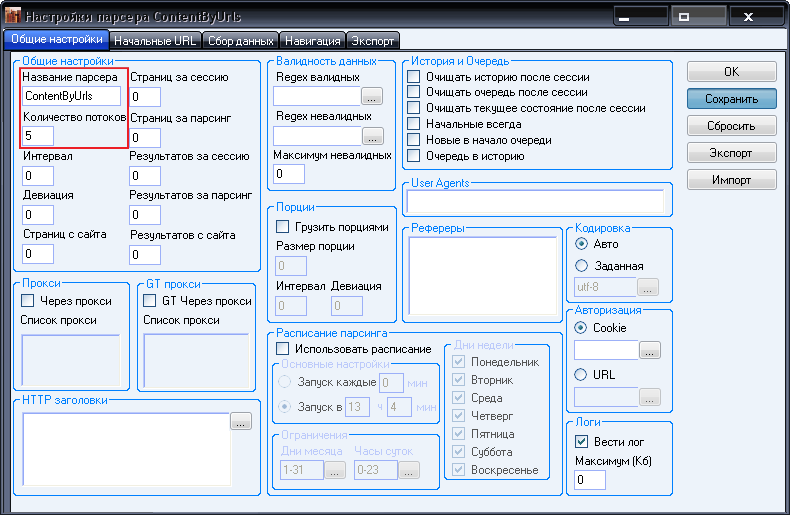Viewport: 790px width, 515px height.
Task: Open HTTP заголовки editor ellipsis button
Action: pyautogui.click(x=240, y=423)
